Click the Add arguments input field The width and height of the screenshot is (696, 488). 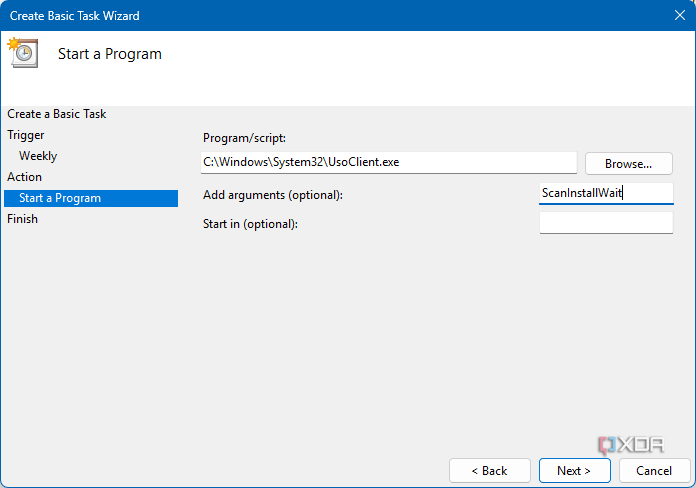[x=606, y=193]
